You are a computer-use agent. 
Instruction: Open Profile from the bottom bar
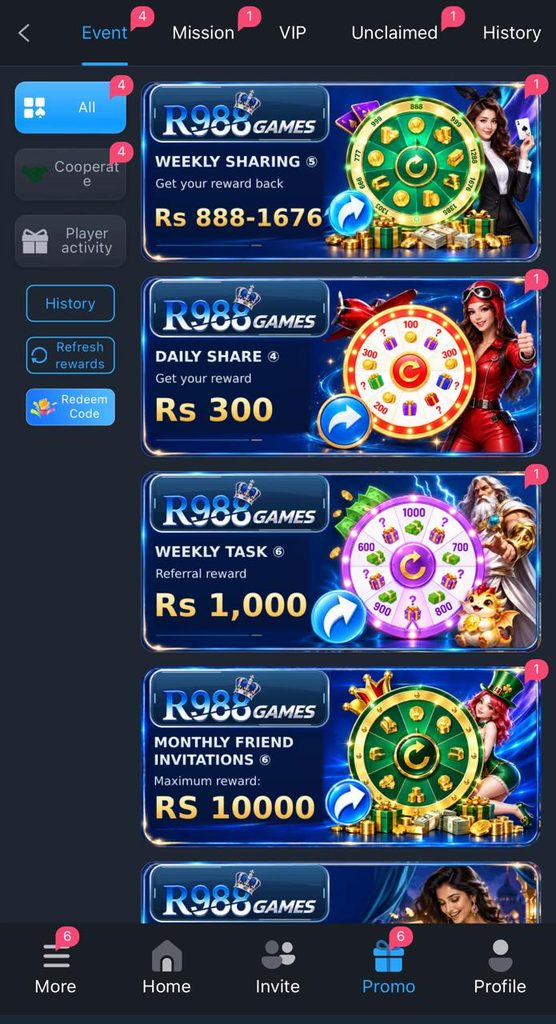(x=500, y=956)
